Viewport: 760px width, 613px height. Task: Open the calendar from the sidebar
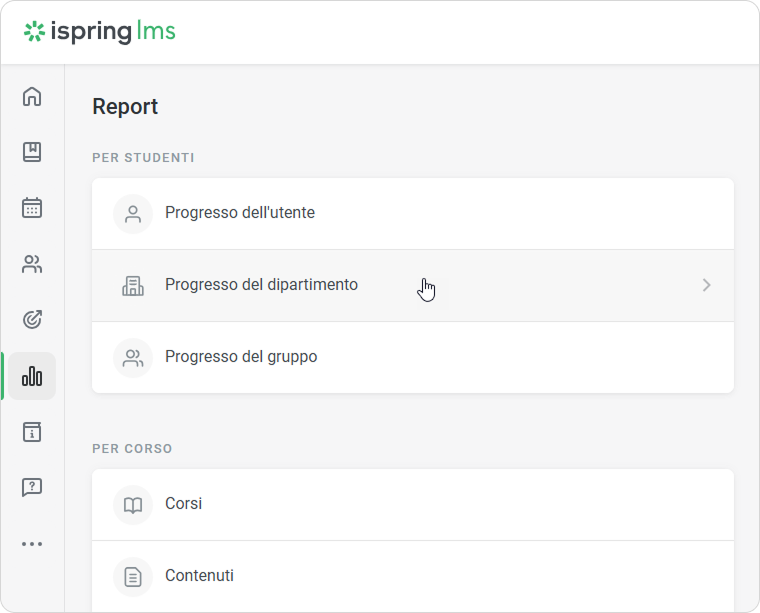pyautogui.click(x=32, y=208)
